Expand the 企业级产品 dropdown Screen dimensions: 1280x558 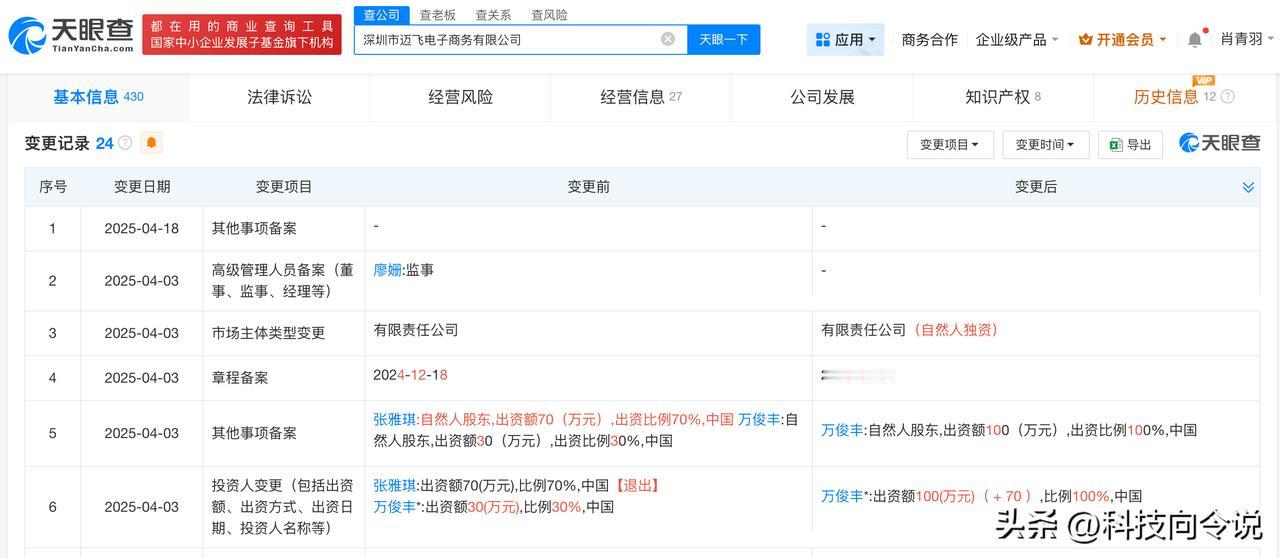pos(1017,39)
